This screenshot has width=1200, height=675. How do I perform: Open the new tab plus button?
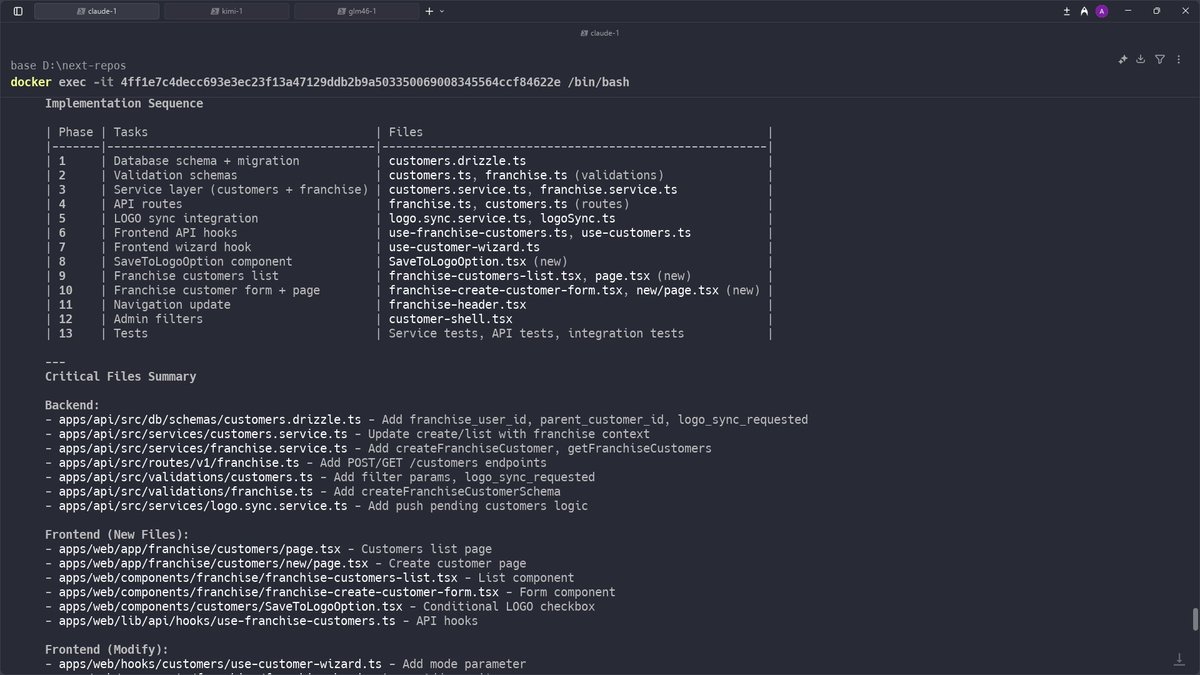(429, 11)
